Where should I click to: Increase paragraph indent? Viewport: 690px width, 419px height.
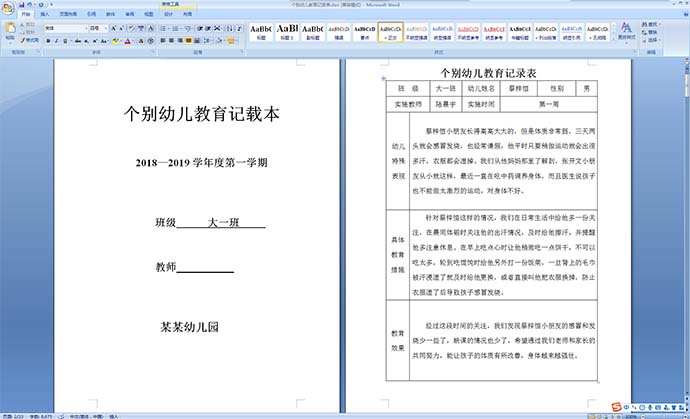208,28
